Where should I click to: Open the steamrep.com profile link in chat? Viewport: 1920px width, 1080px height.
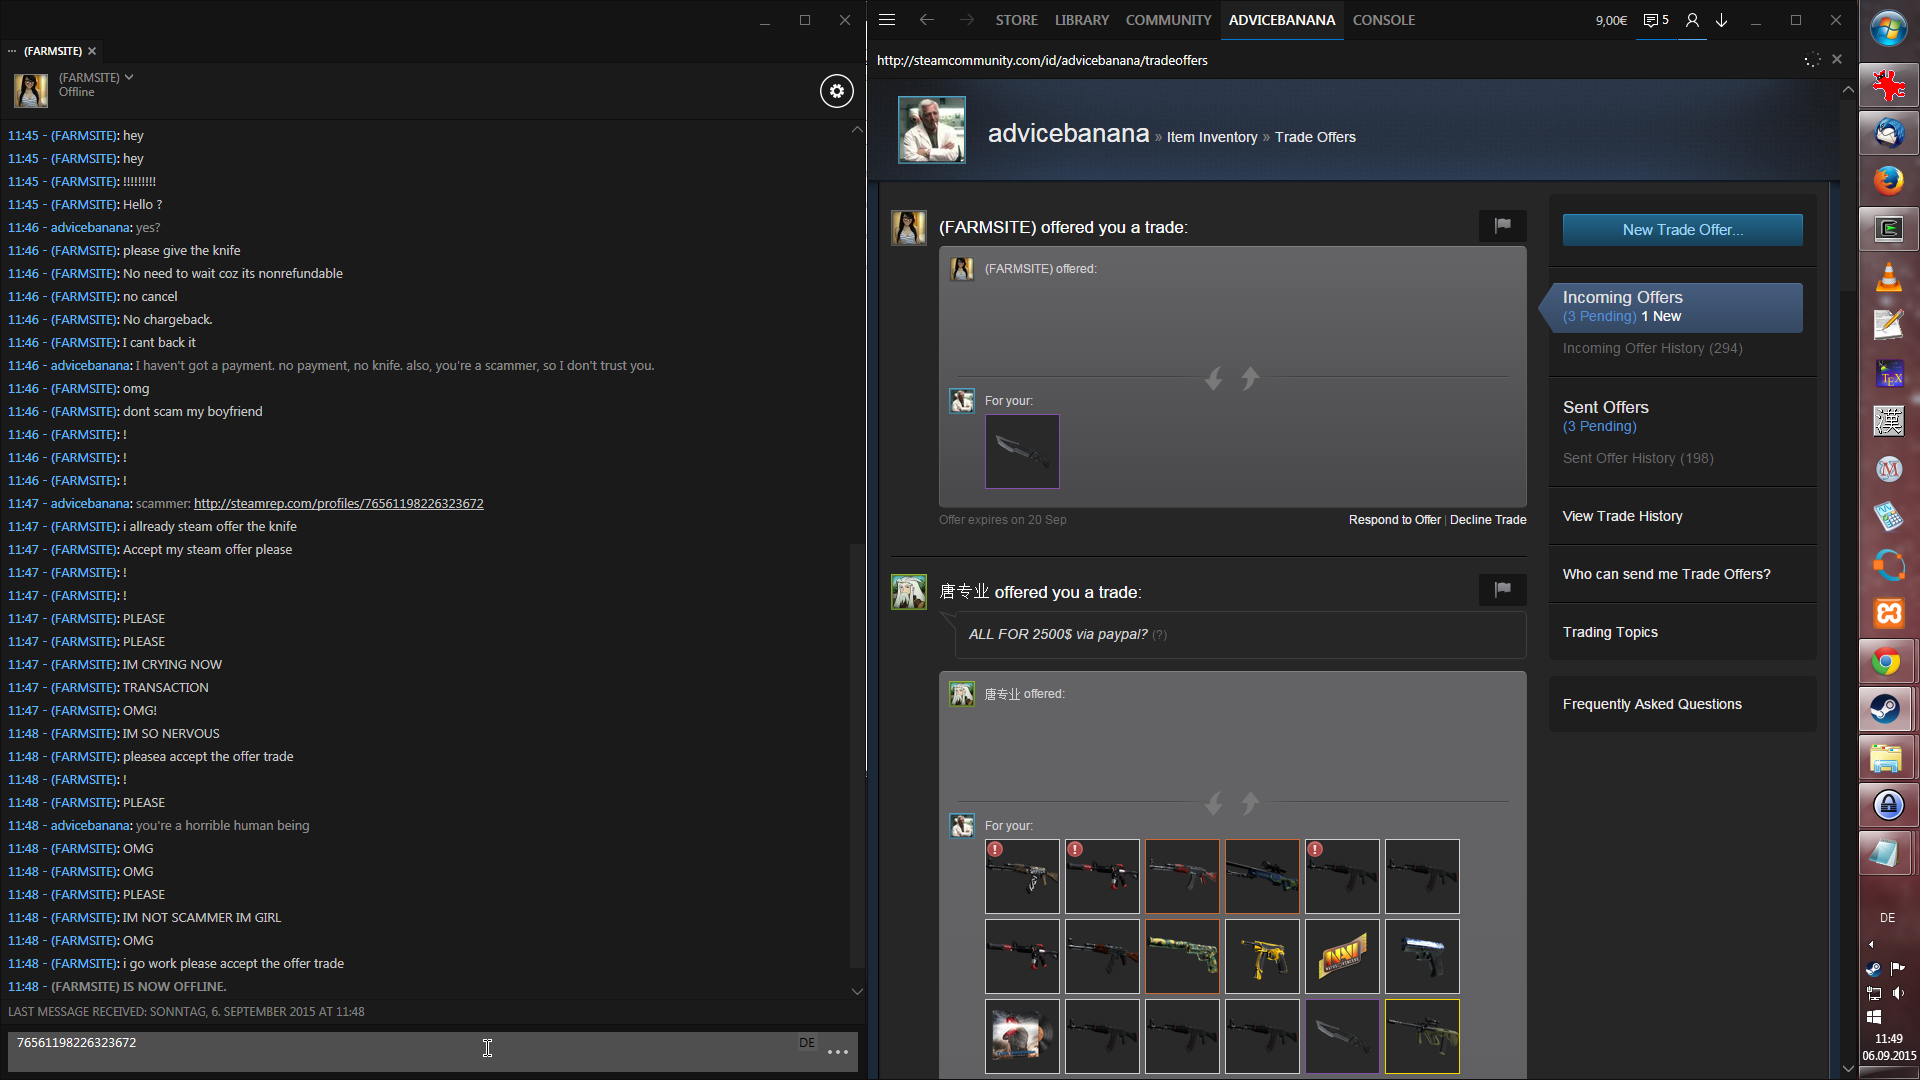click(x=338, y=504)
